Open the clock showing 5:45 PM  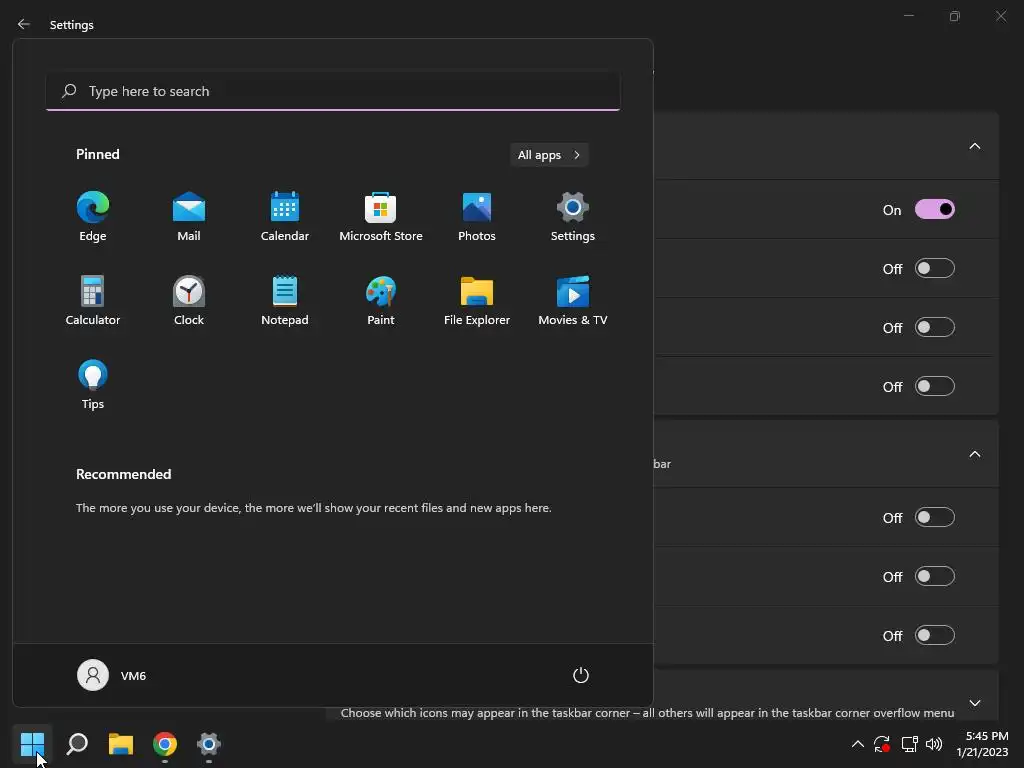[982, 744]
